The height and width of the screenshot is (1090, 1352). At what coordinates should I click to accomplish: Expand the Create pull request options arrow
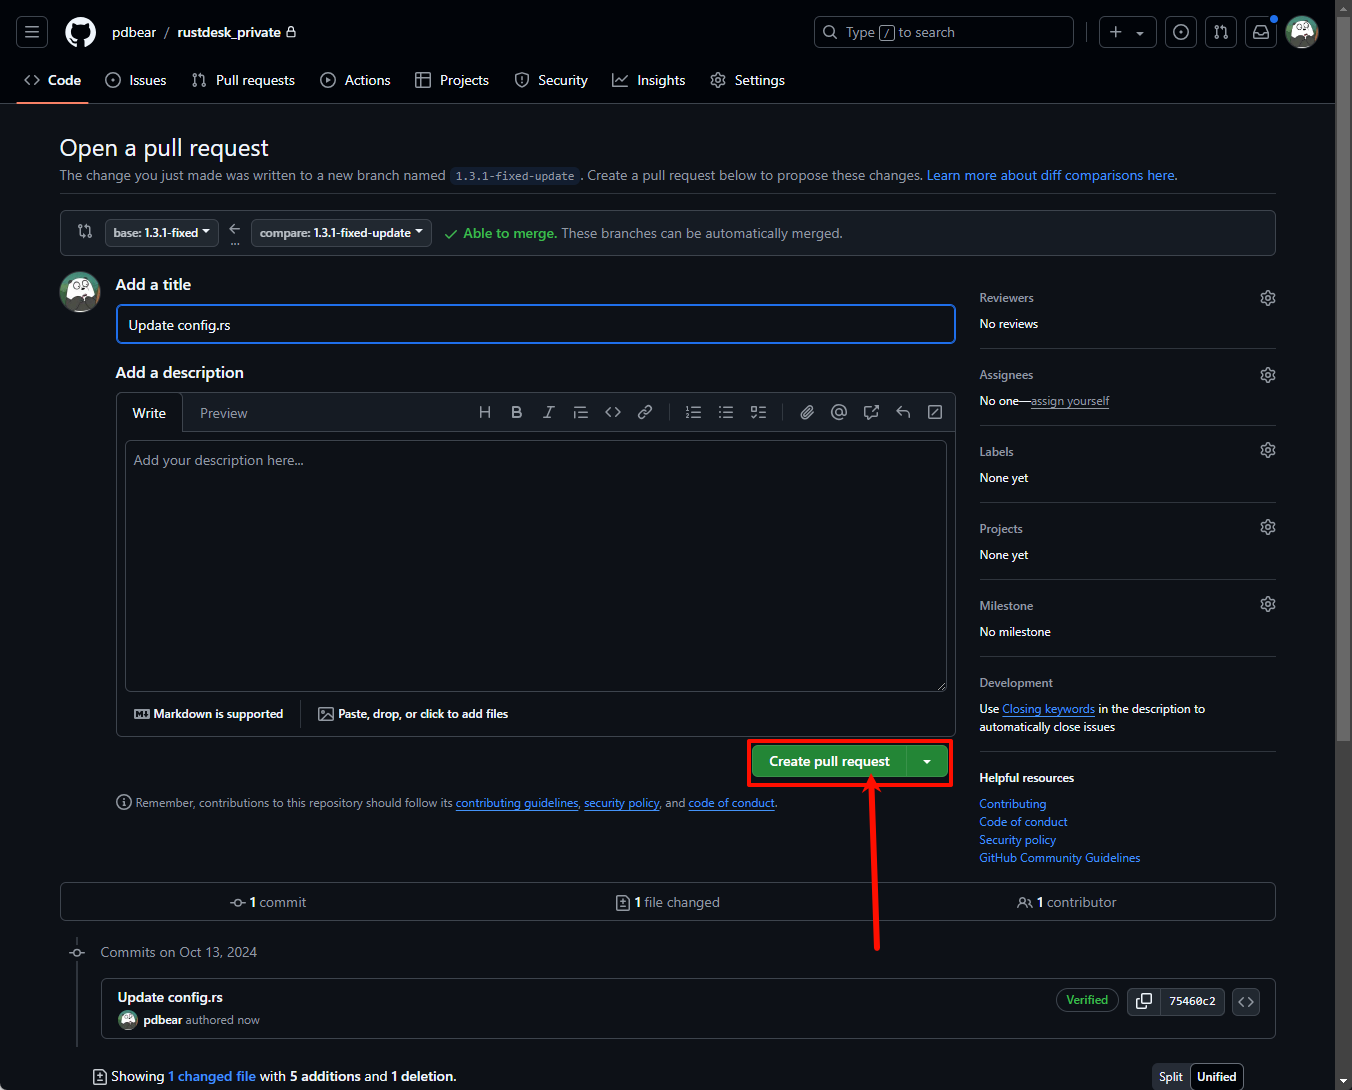coord(927,762)
